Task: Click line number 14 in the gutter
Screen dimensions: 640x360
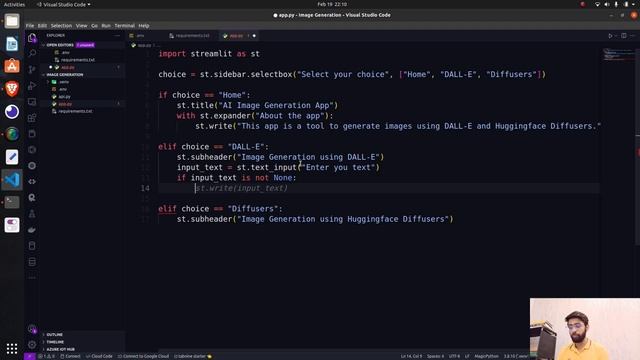Action: 145,188
